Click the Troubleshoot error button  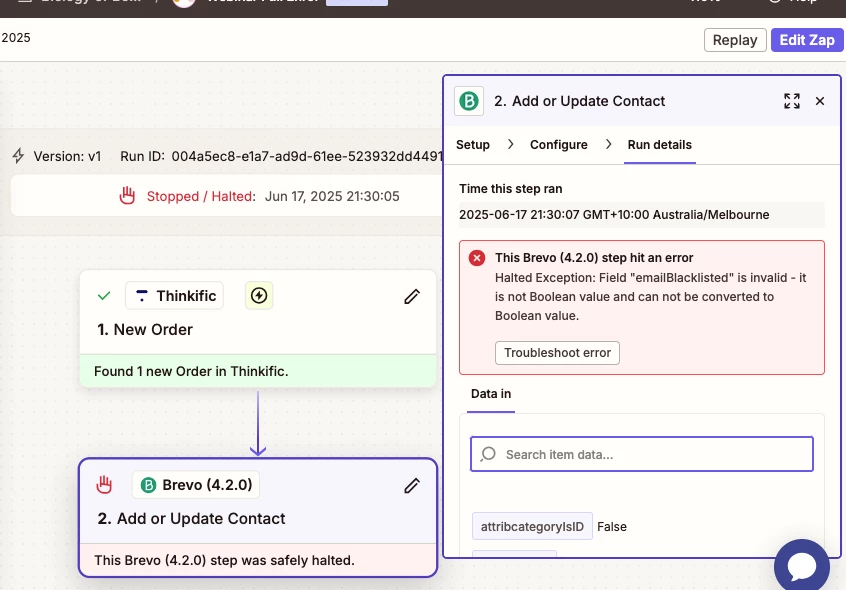557,353
